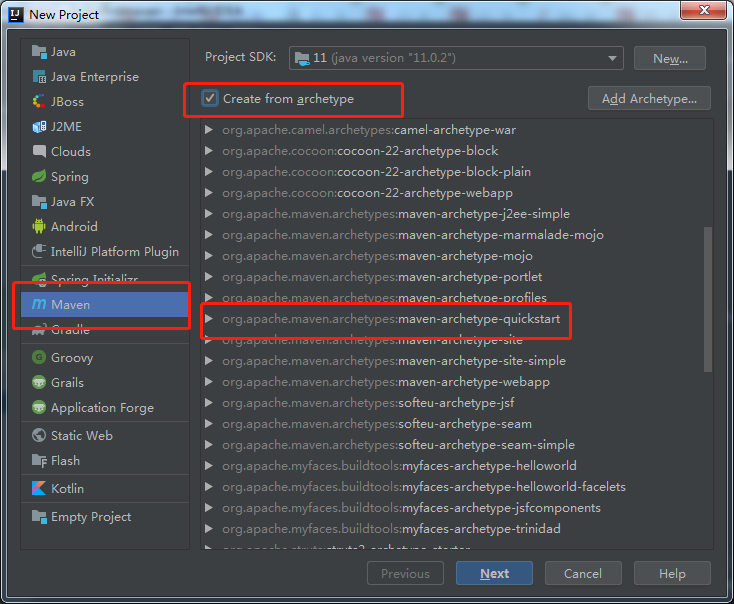Click the JBoss icon
This screenshot has height=604, width=734.
tap(39, 101)
